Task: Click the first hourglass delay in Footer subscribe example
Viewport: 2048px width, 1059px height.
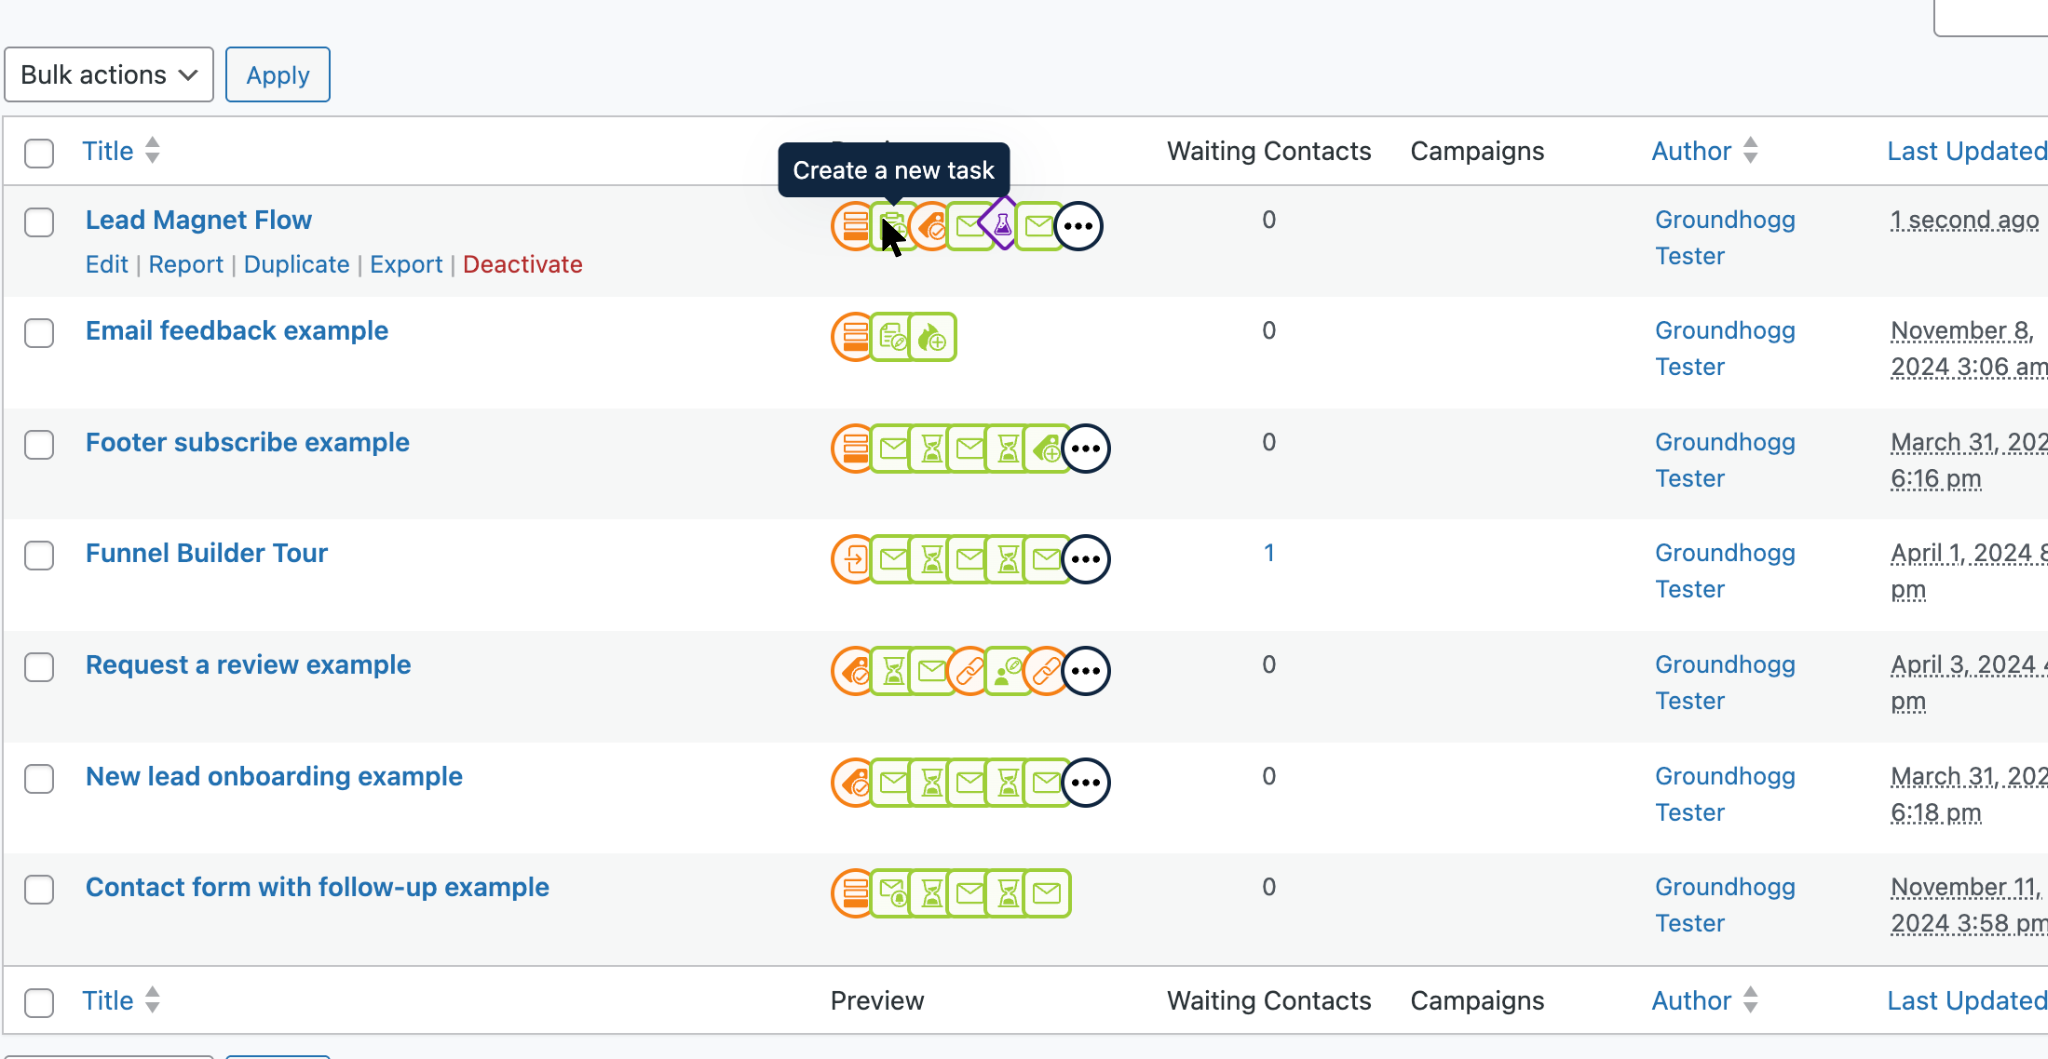Action: click(931, 448)
